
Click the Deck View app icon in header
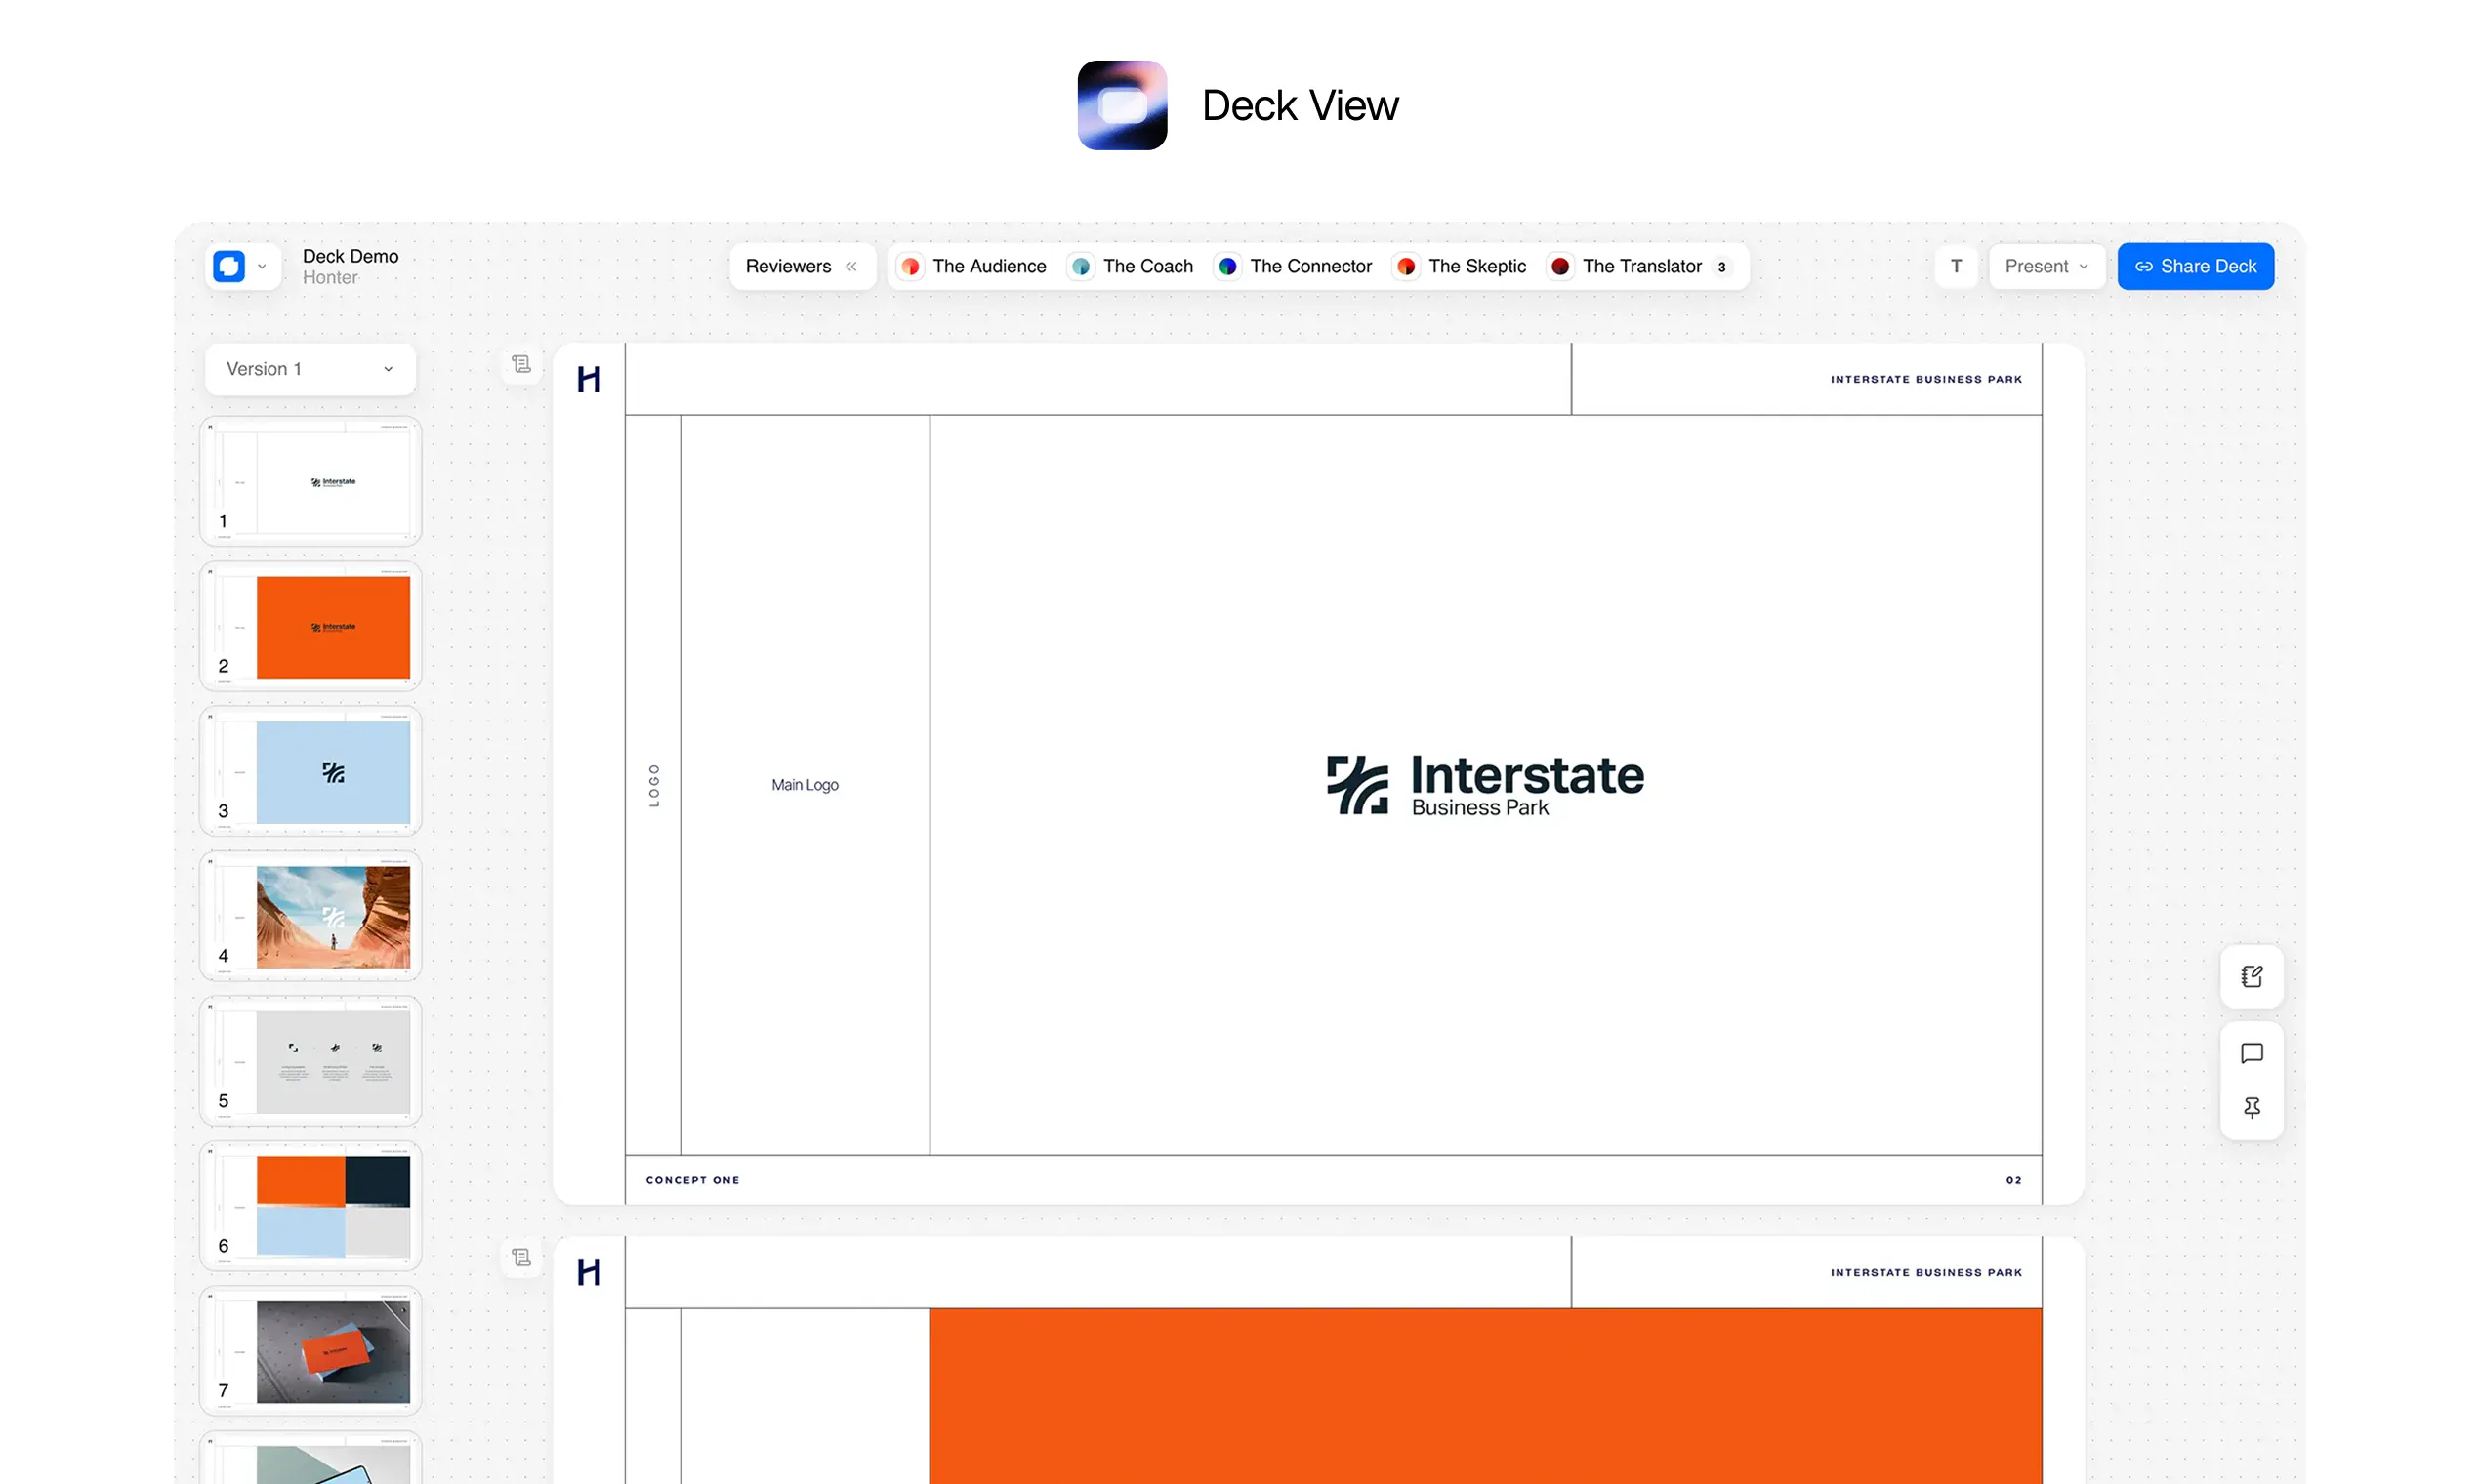pyautogui.click(x=1122, y=105)
